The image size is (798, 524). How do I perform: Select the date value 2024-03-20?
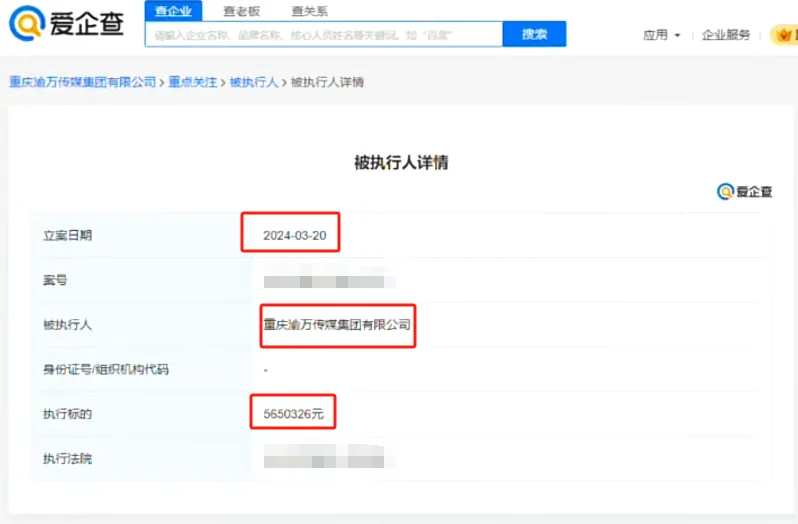point(295,236)
